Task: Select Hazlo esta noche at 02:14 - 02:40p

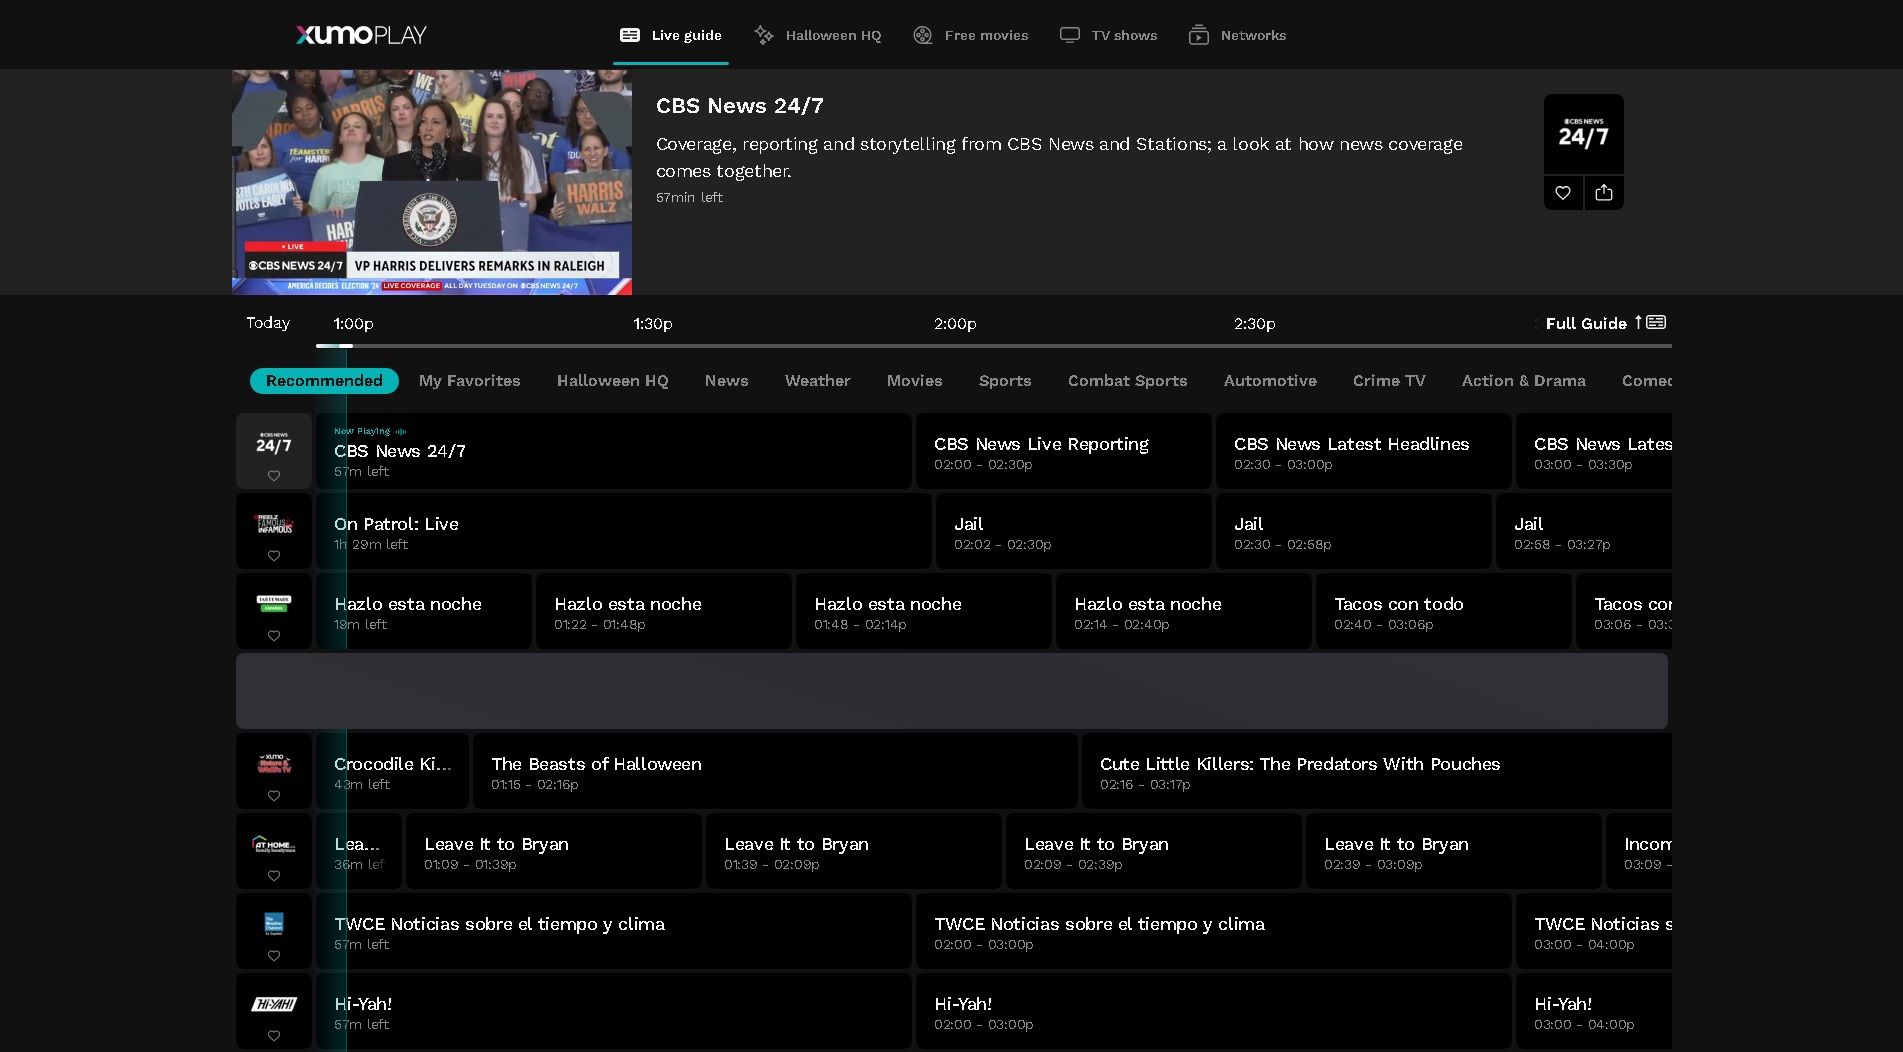Action: pos(1184,611)
